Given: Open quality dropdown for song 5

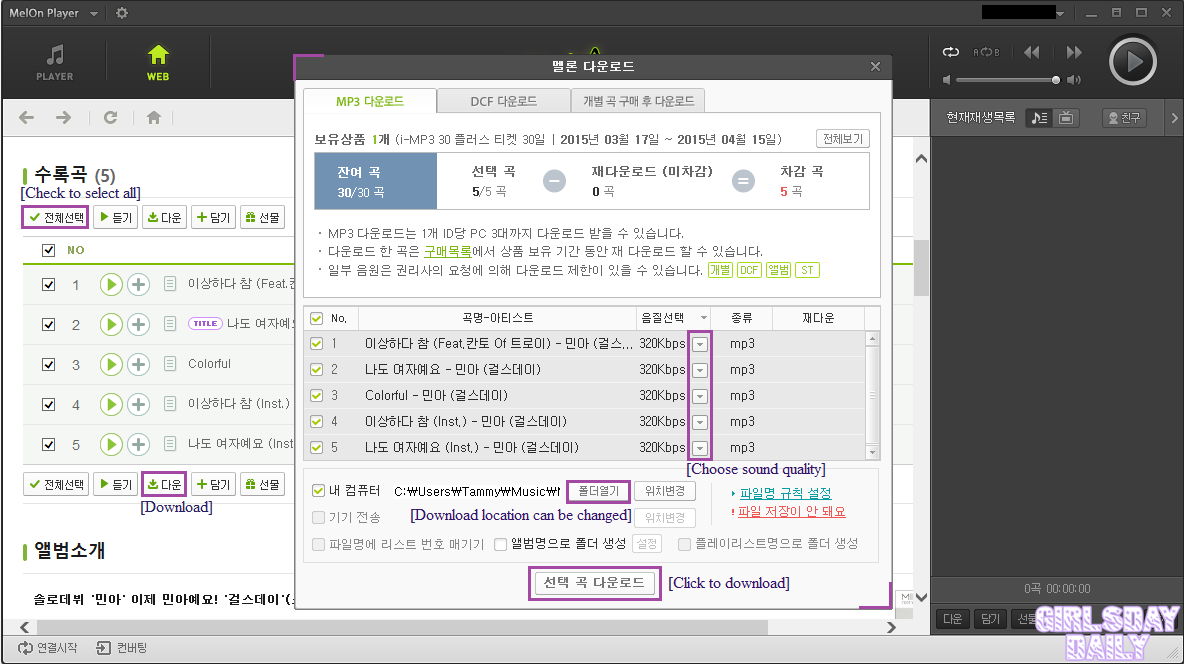Looking at the screenshot, I should 700,448.
